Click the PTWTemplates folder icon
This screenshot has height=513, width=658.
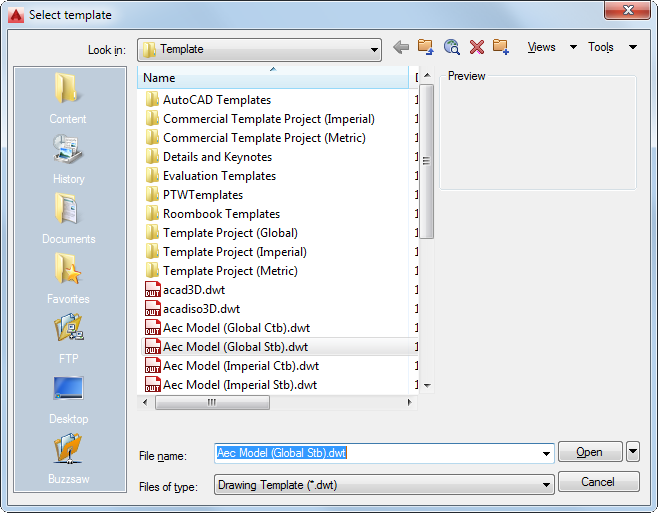(152, 195)
